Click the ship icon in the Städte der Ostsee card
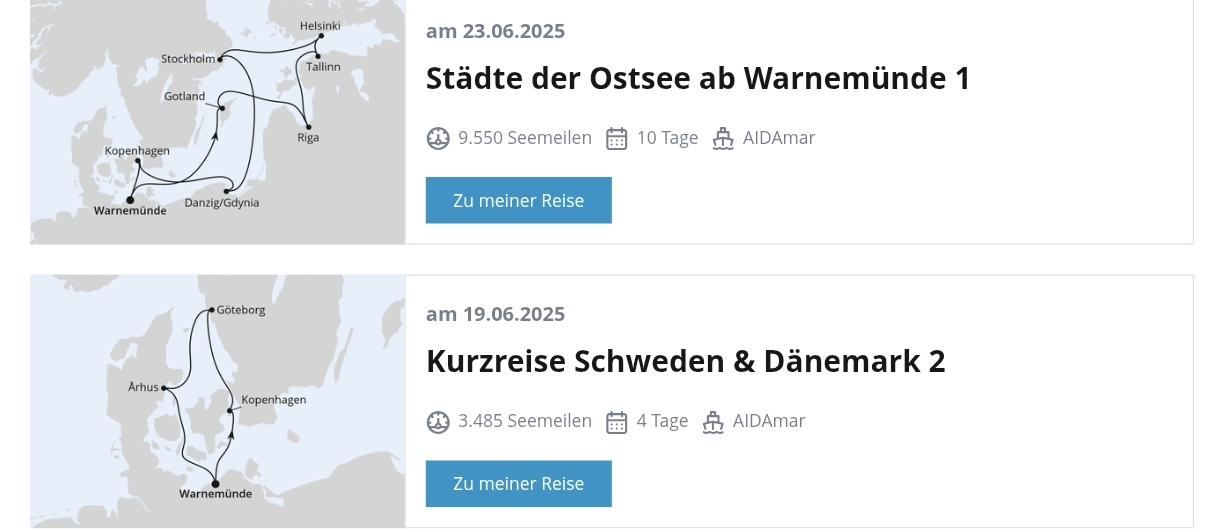This screenshot has height=532, width=1224. [x=723, y=138]
